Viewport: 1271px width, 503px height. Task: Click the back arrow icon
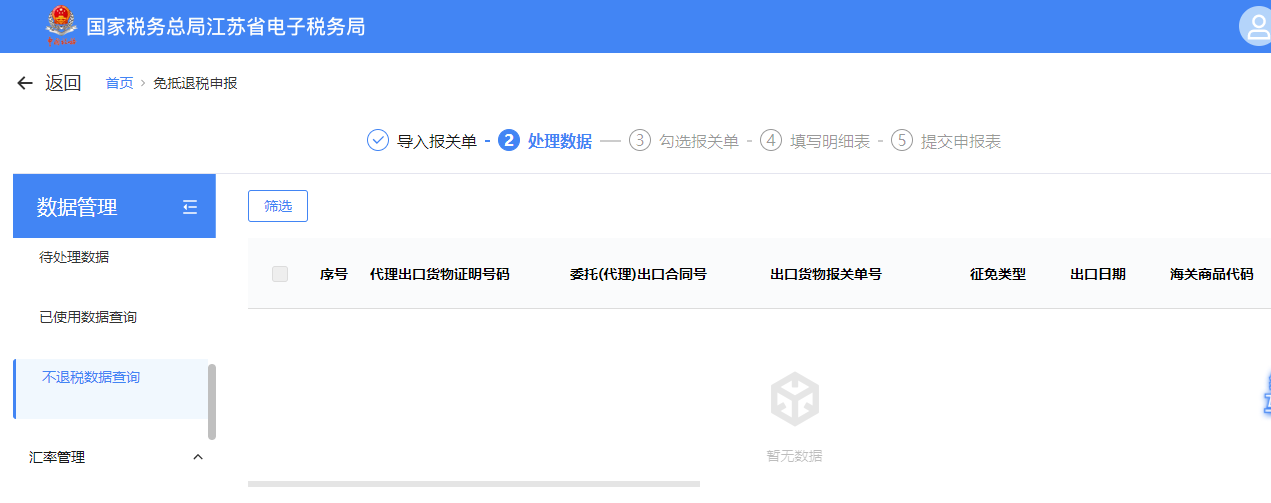(x=25, y=83)
